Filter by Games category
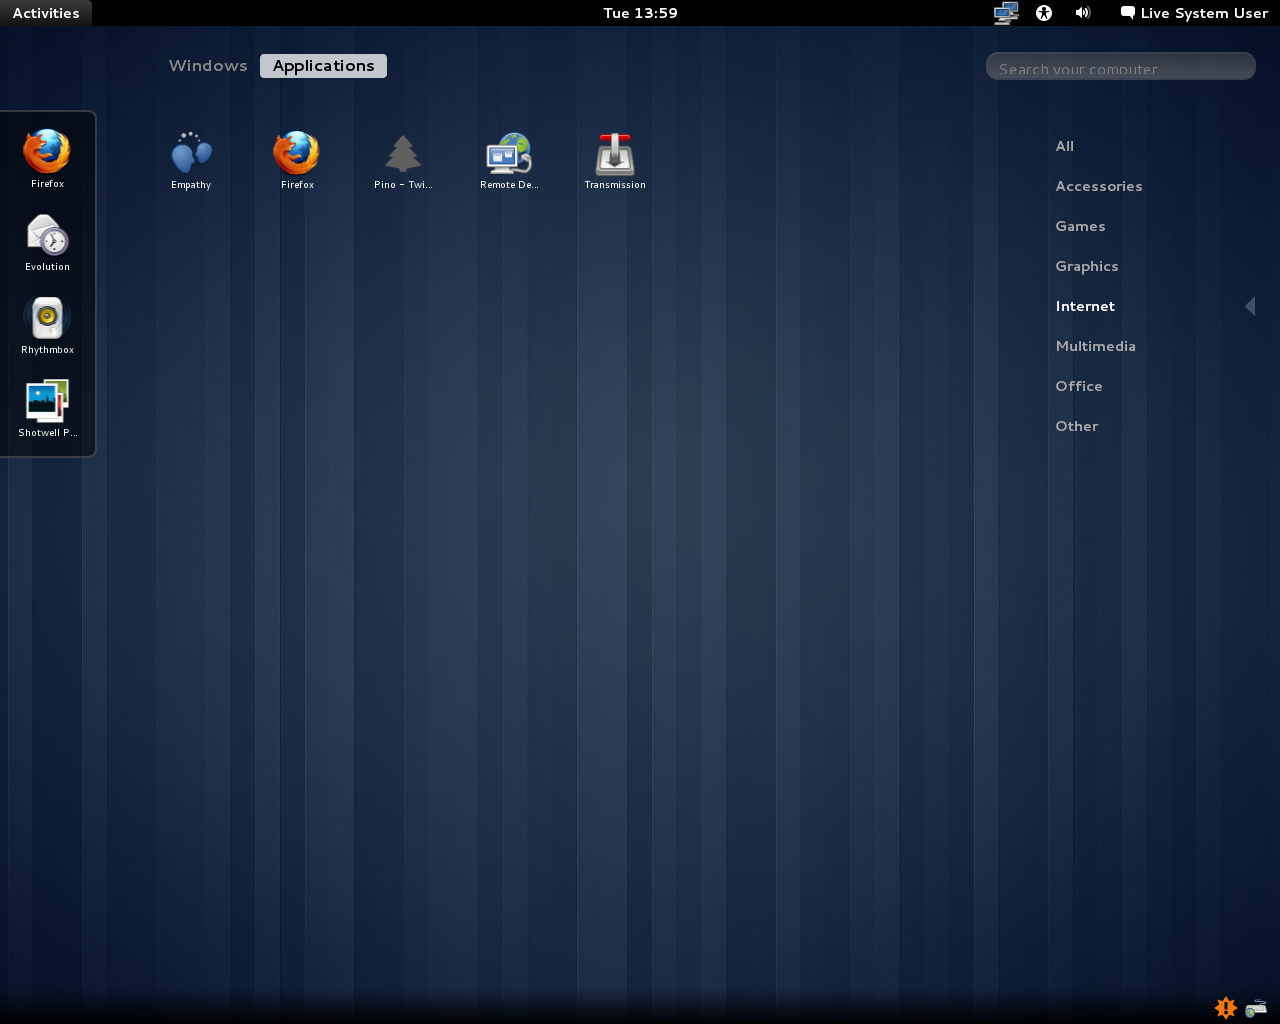This screenshot has width=1280, height=1024. [x=1081, y=226]
